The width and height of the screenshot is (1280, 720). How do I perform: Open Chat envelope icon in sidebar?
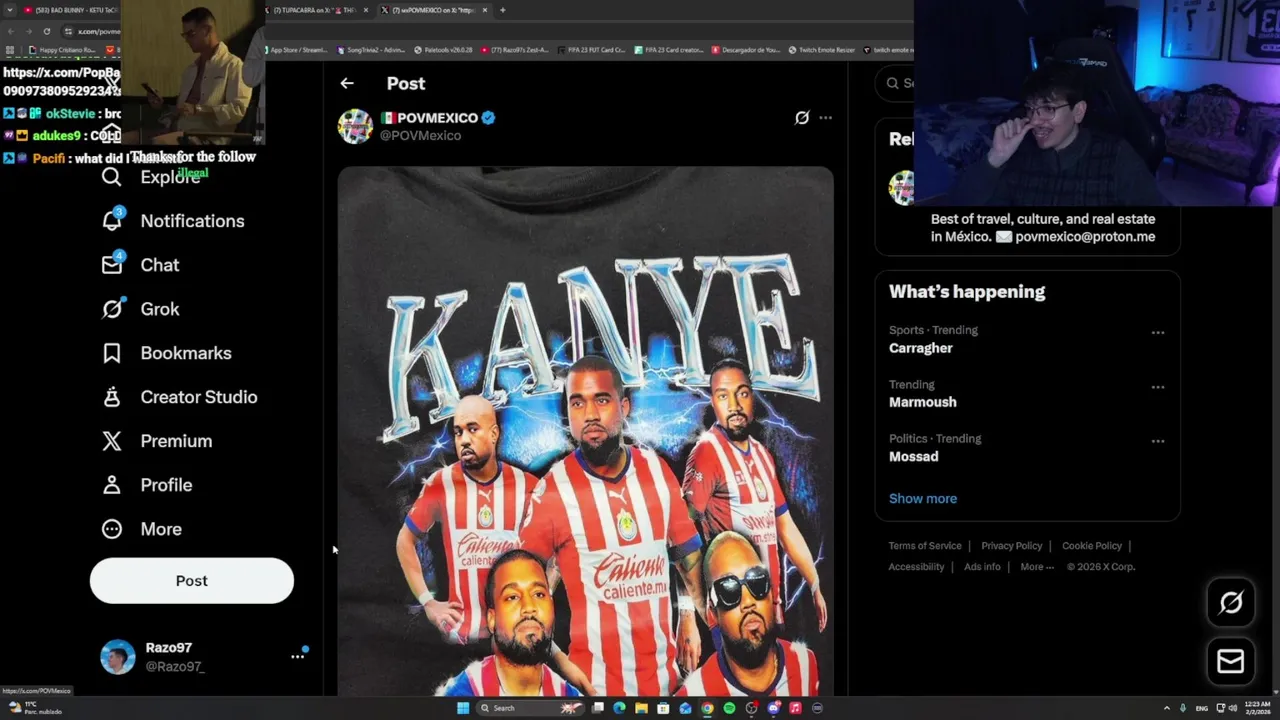(x=112, y=265)
